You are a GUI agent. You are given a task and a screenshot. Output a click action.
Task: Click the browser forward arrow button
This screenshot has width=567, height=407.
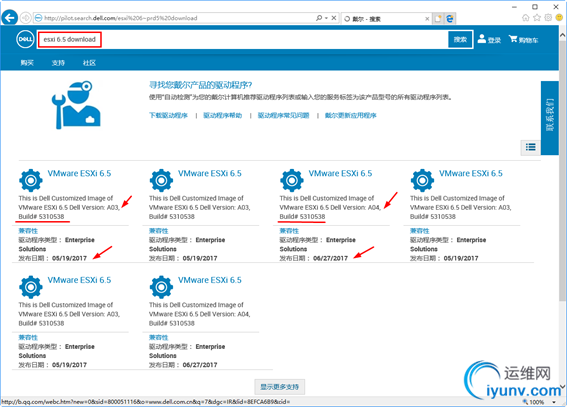[x=25, y=17]
